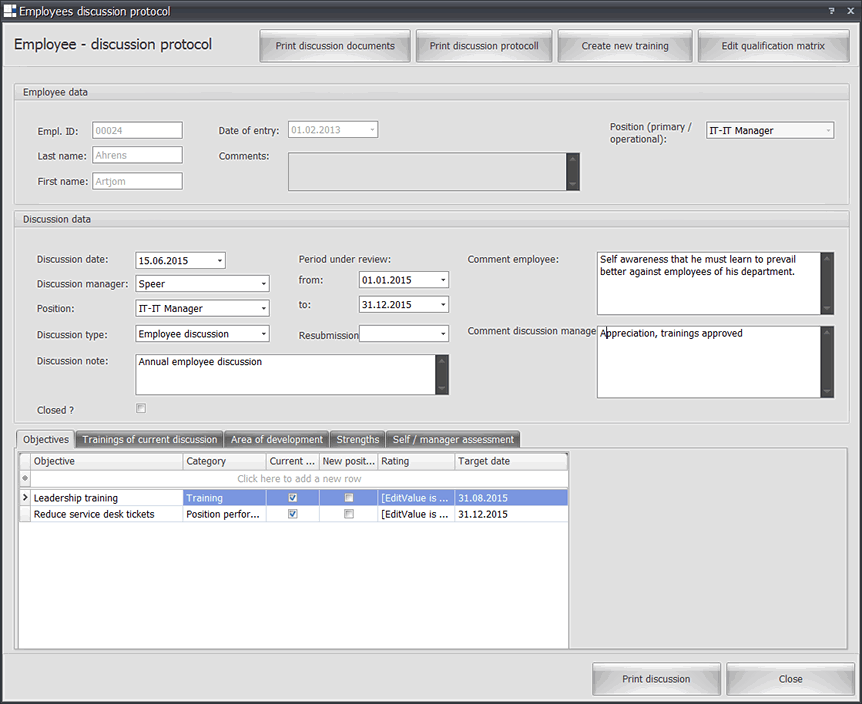The image size is (862, 704).
Task: Click the First name field
Action: pyautogui.click(x=137, y=181)
